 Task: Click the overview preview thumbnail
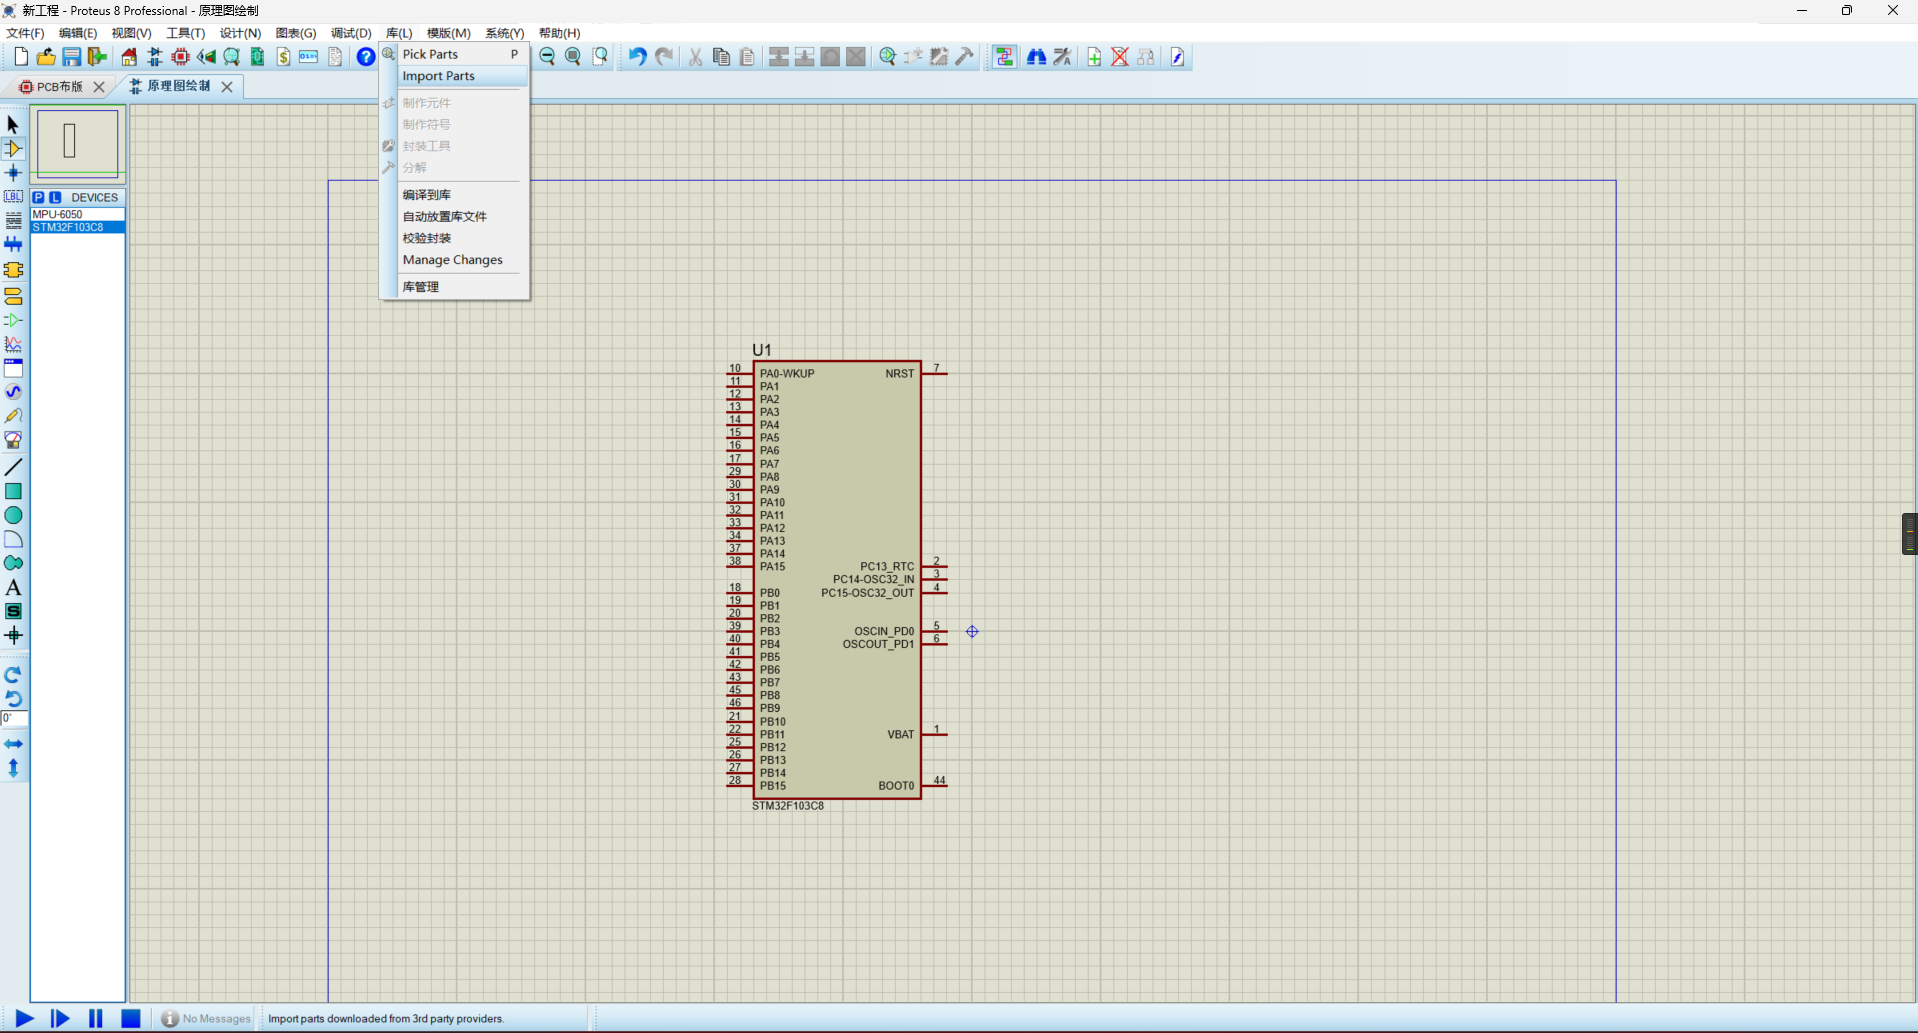(x=77, y=144)
